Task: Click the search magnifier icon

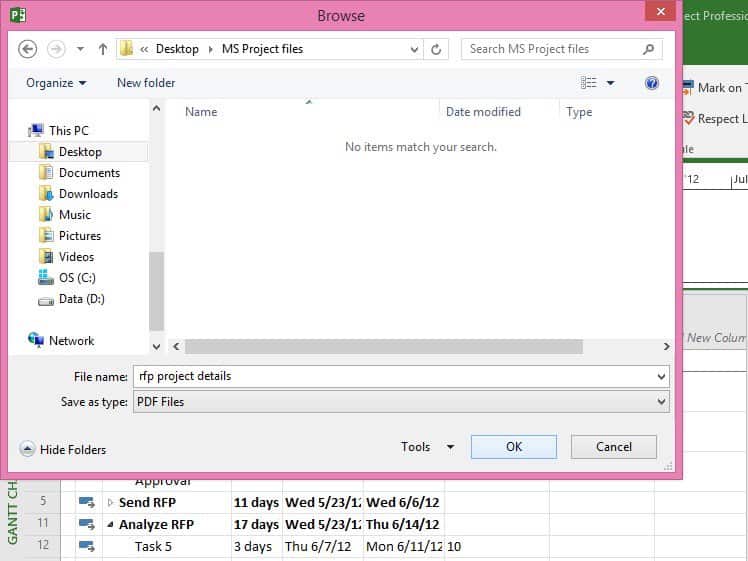Action: (648, 49)
